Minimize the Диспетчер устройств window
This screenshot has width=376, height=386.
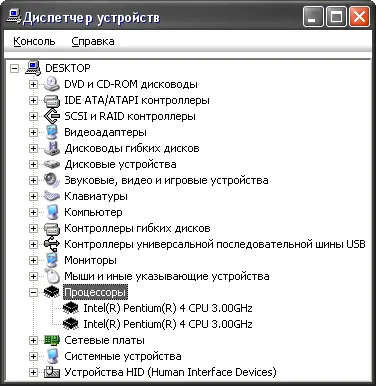pos(313,17)
